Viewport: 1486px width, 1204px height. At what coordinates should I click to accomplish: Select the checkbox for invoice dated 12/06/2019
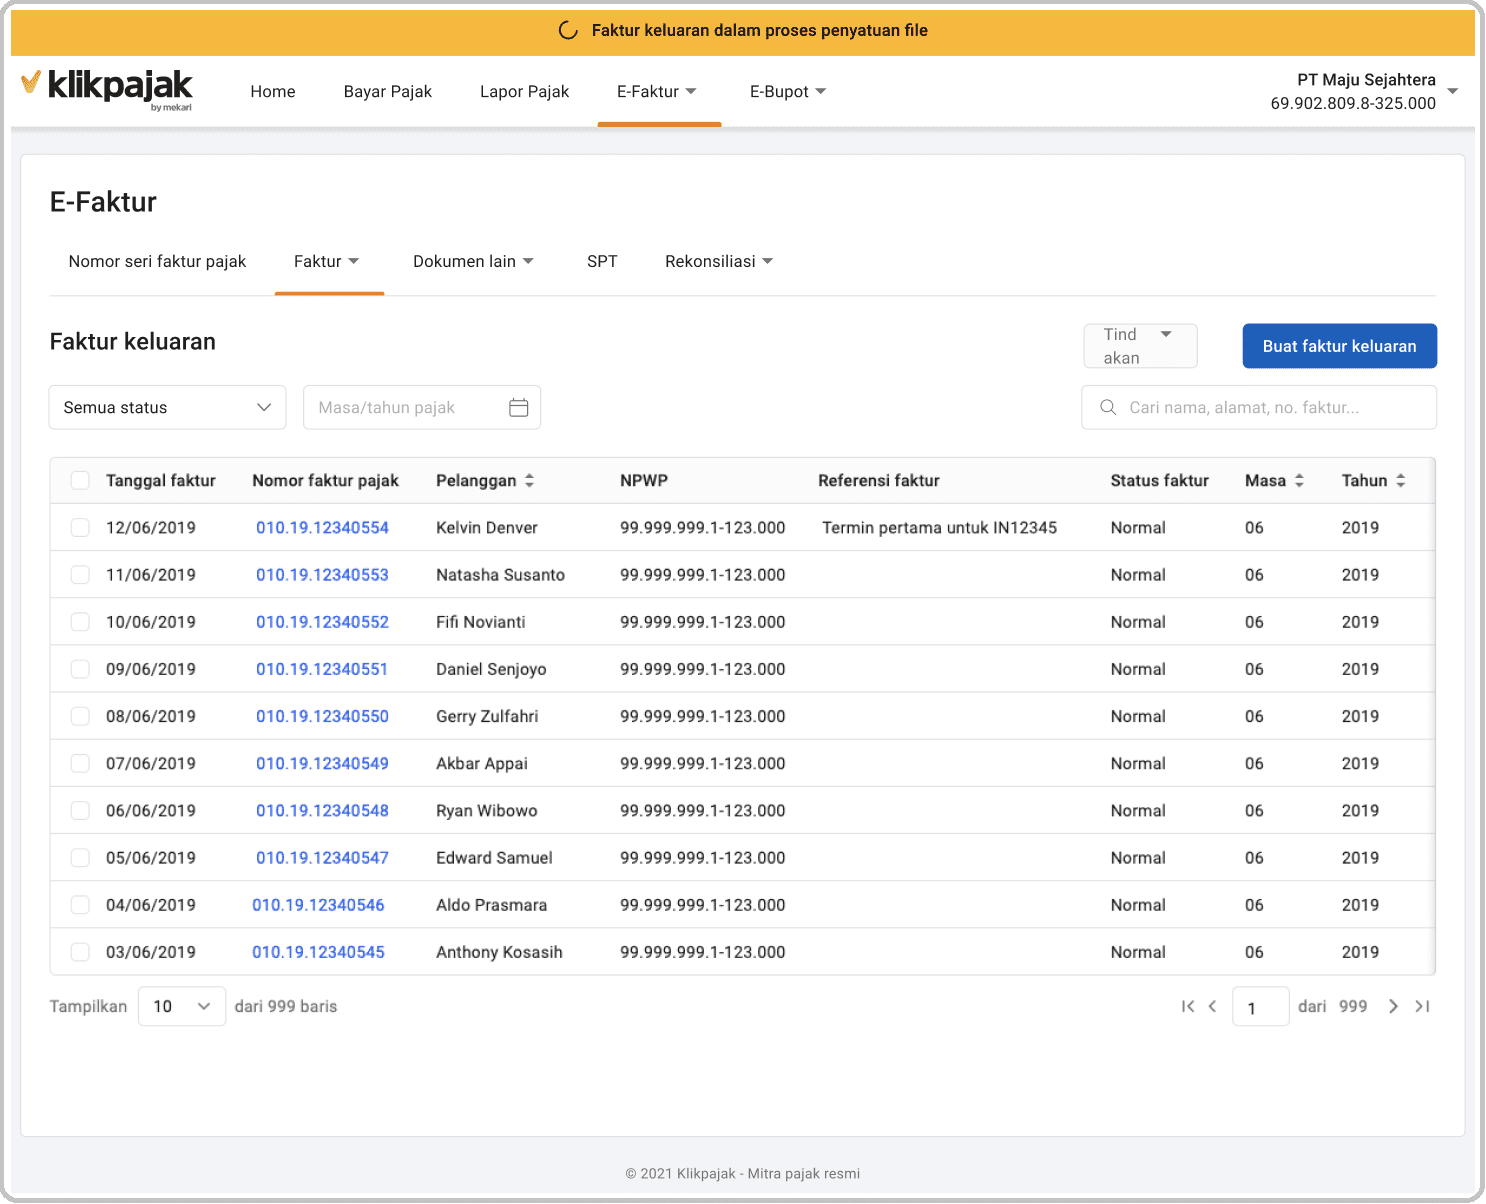tap(80, 527)
